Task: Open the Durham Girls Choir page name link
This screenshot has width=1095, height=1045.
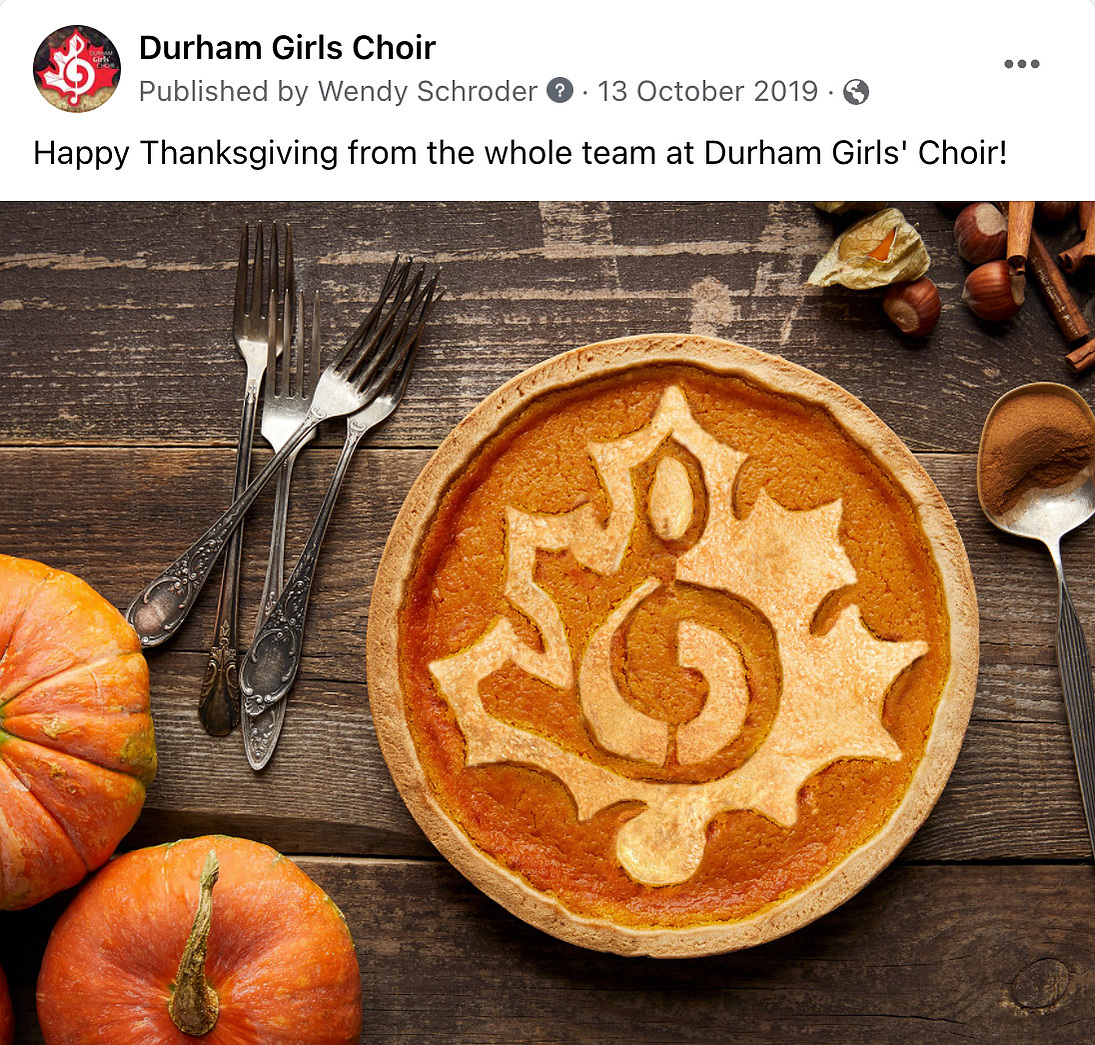Action: coord(287,48)
